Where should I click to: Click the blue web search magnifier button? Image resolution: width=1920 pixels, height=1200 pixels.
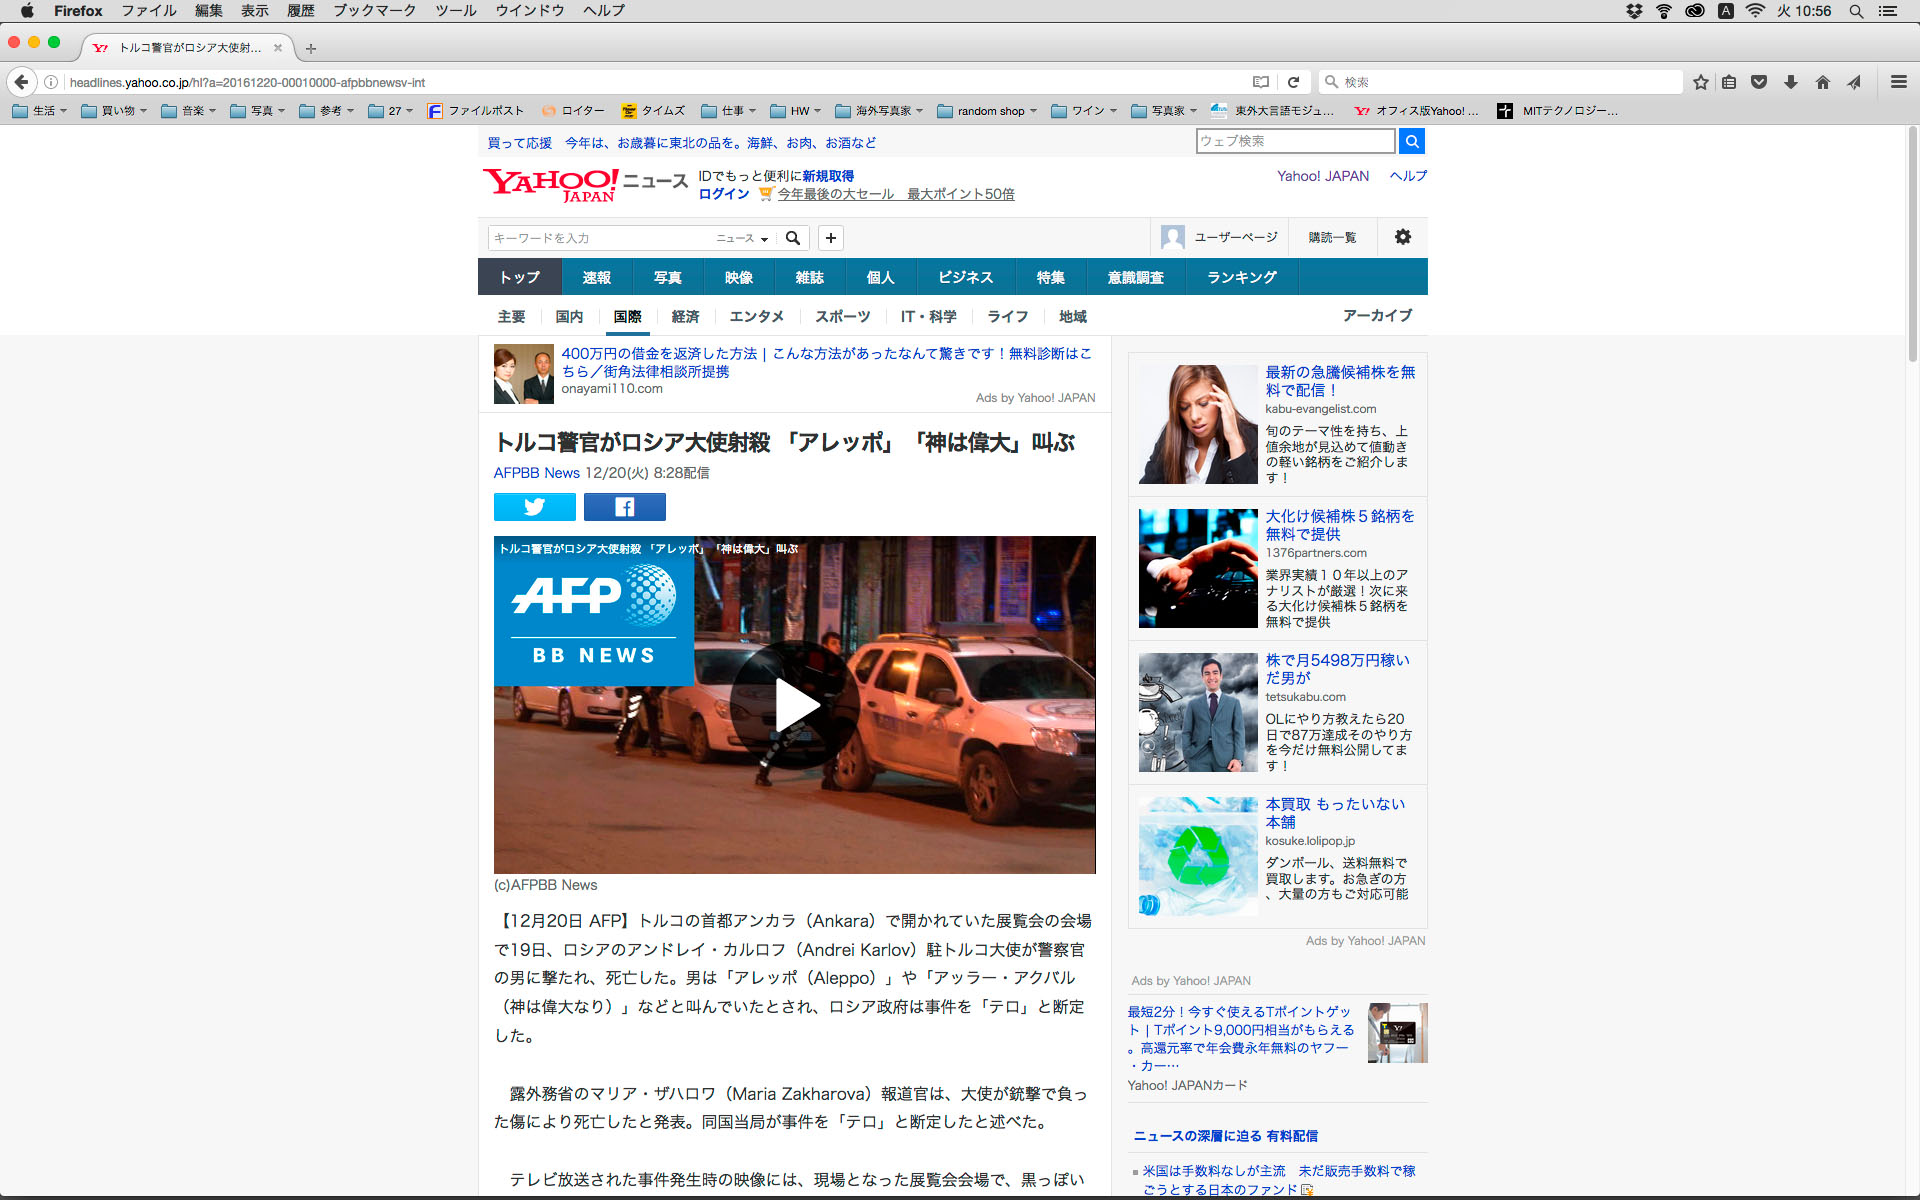point(1411,141)
